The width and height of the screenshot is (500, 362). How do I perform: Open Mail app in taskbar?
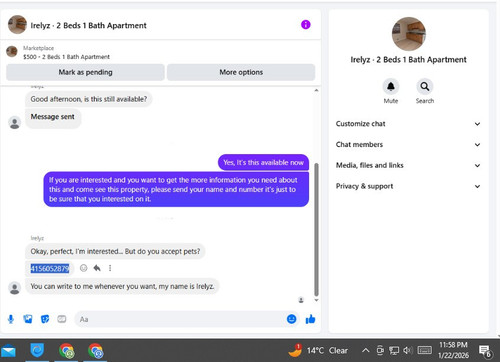click(x=8, y=351)
